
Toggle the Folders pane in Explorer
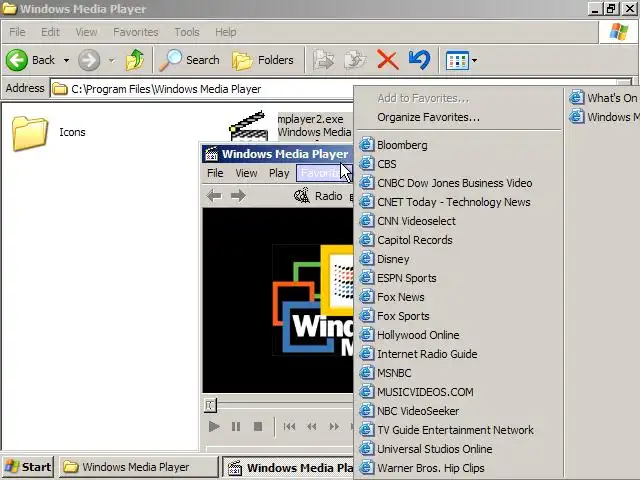(263, 60)
